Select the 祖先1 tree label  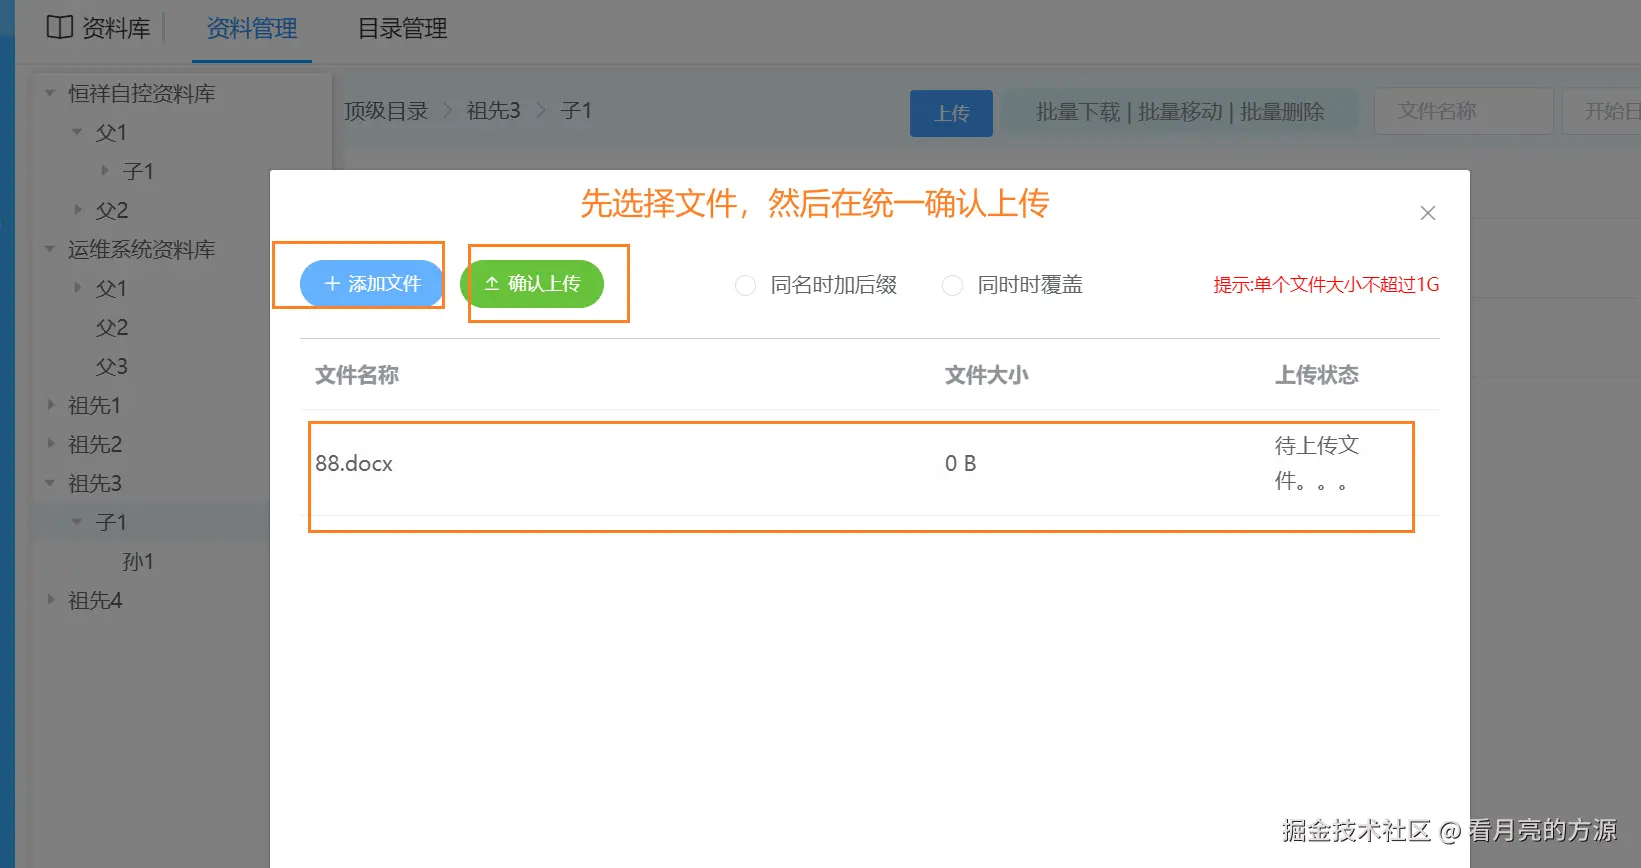(95, 406)
